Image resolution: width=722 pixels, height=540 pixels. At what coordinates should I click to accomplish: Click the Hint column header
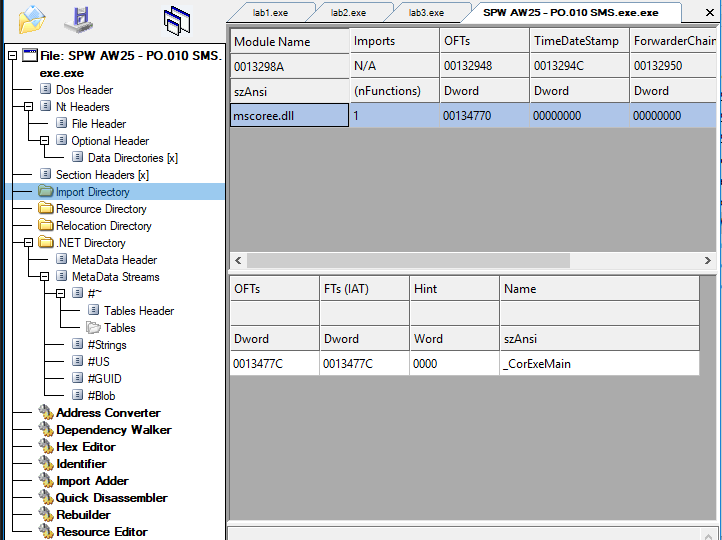pyautogui.click(x=454, y=289)
